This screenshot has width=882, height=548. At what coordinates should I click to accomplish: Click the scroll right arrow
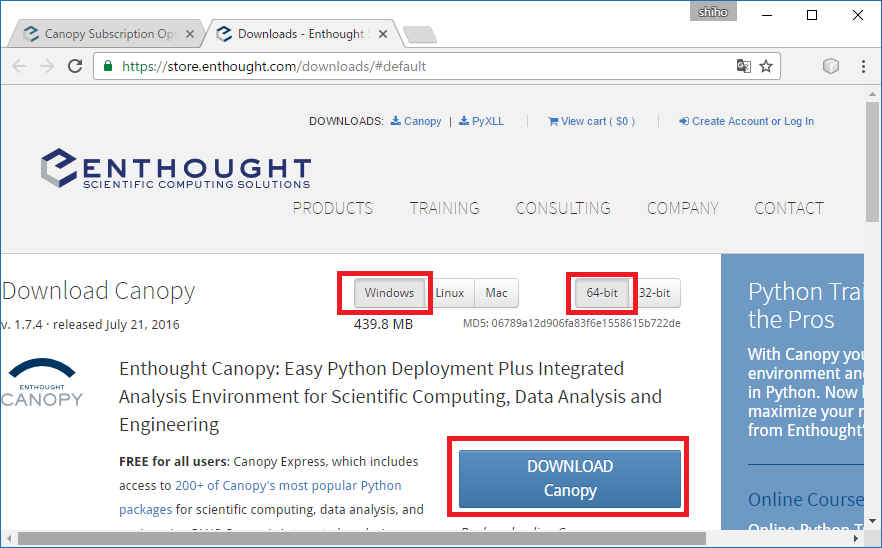click(857, 538)
